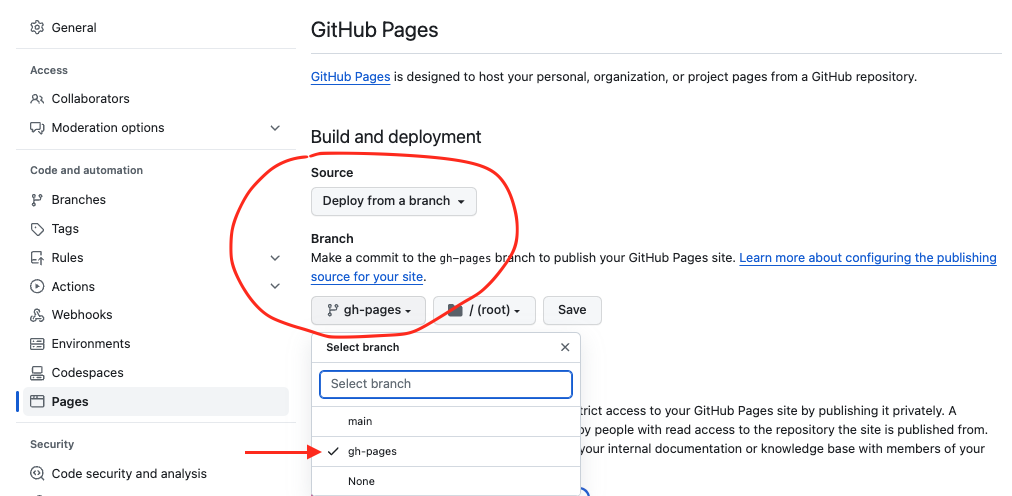Open the GitHub Pages documentation link
Screen dimensions: 1012x496
(350, 77)
